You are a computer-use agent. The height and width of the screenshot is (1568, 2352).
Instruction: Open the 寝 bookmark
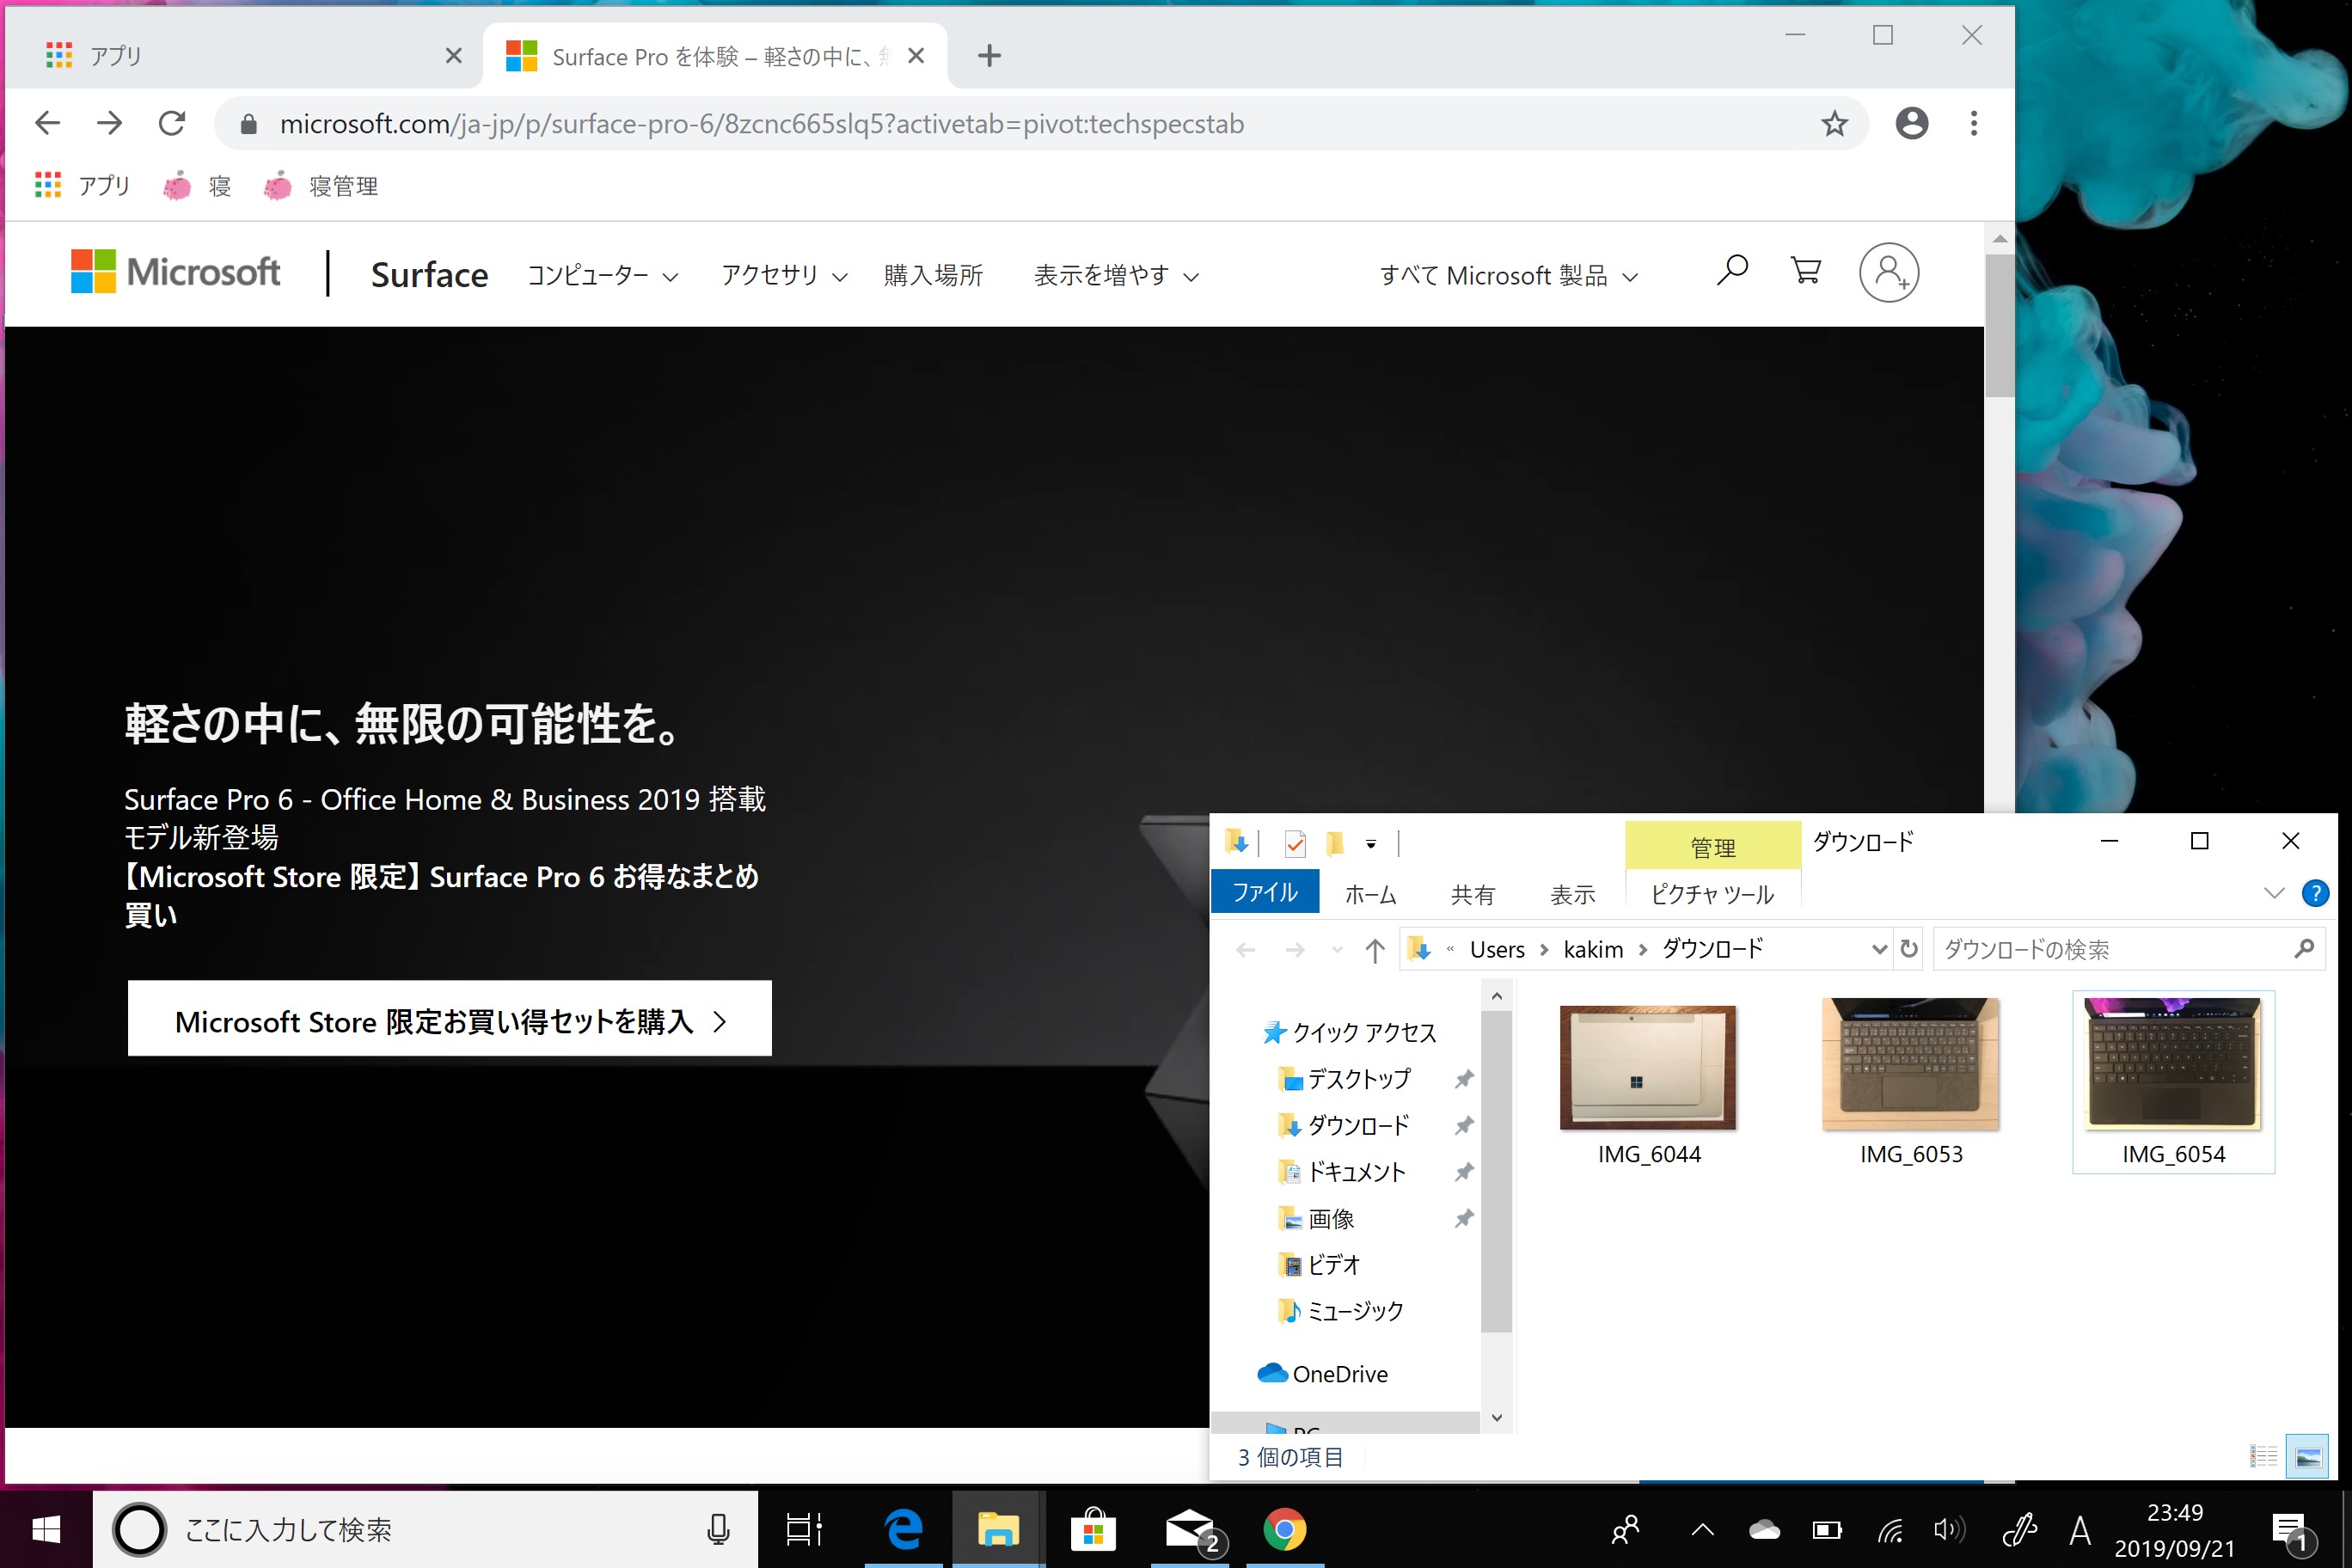tap(198, 186)
